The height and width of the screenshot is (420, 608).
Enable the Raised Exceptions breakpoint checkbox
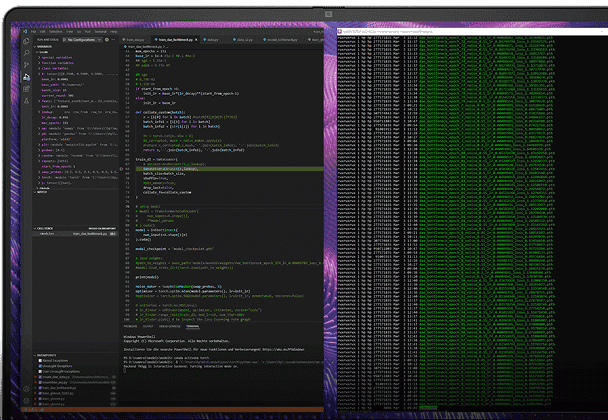point(40,360)
